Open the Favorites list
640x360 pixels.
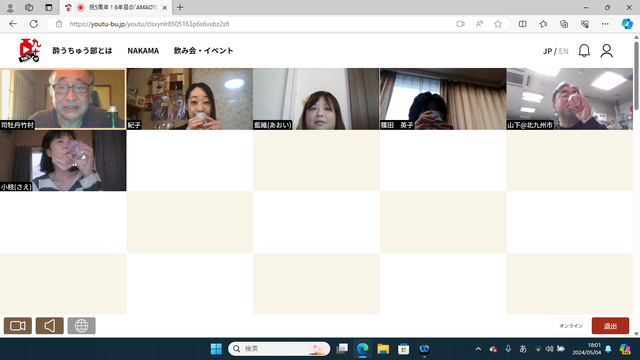[x=543, y=24]
